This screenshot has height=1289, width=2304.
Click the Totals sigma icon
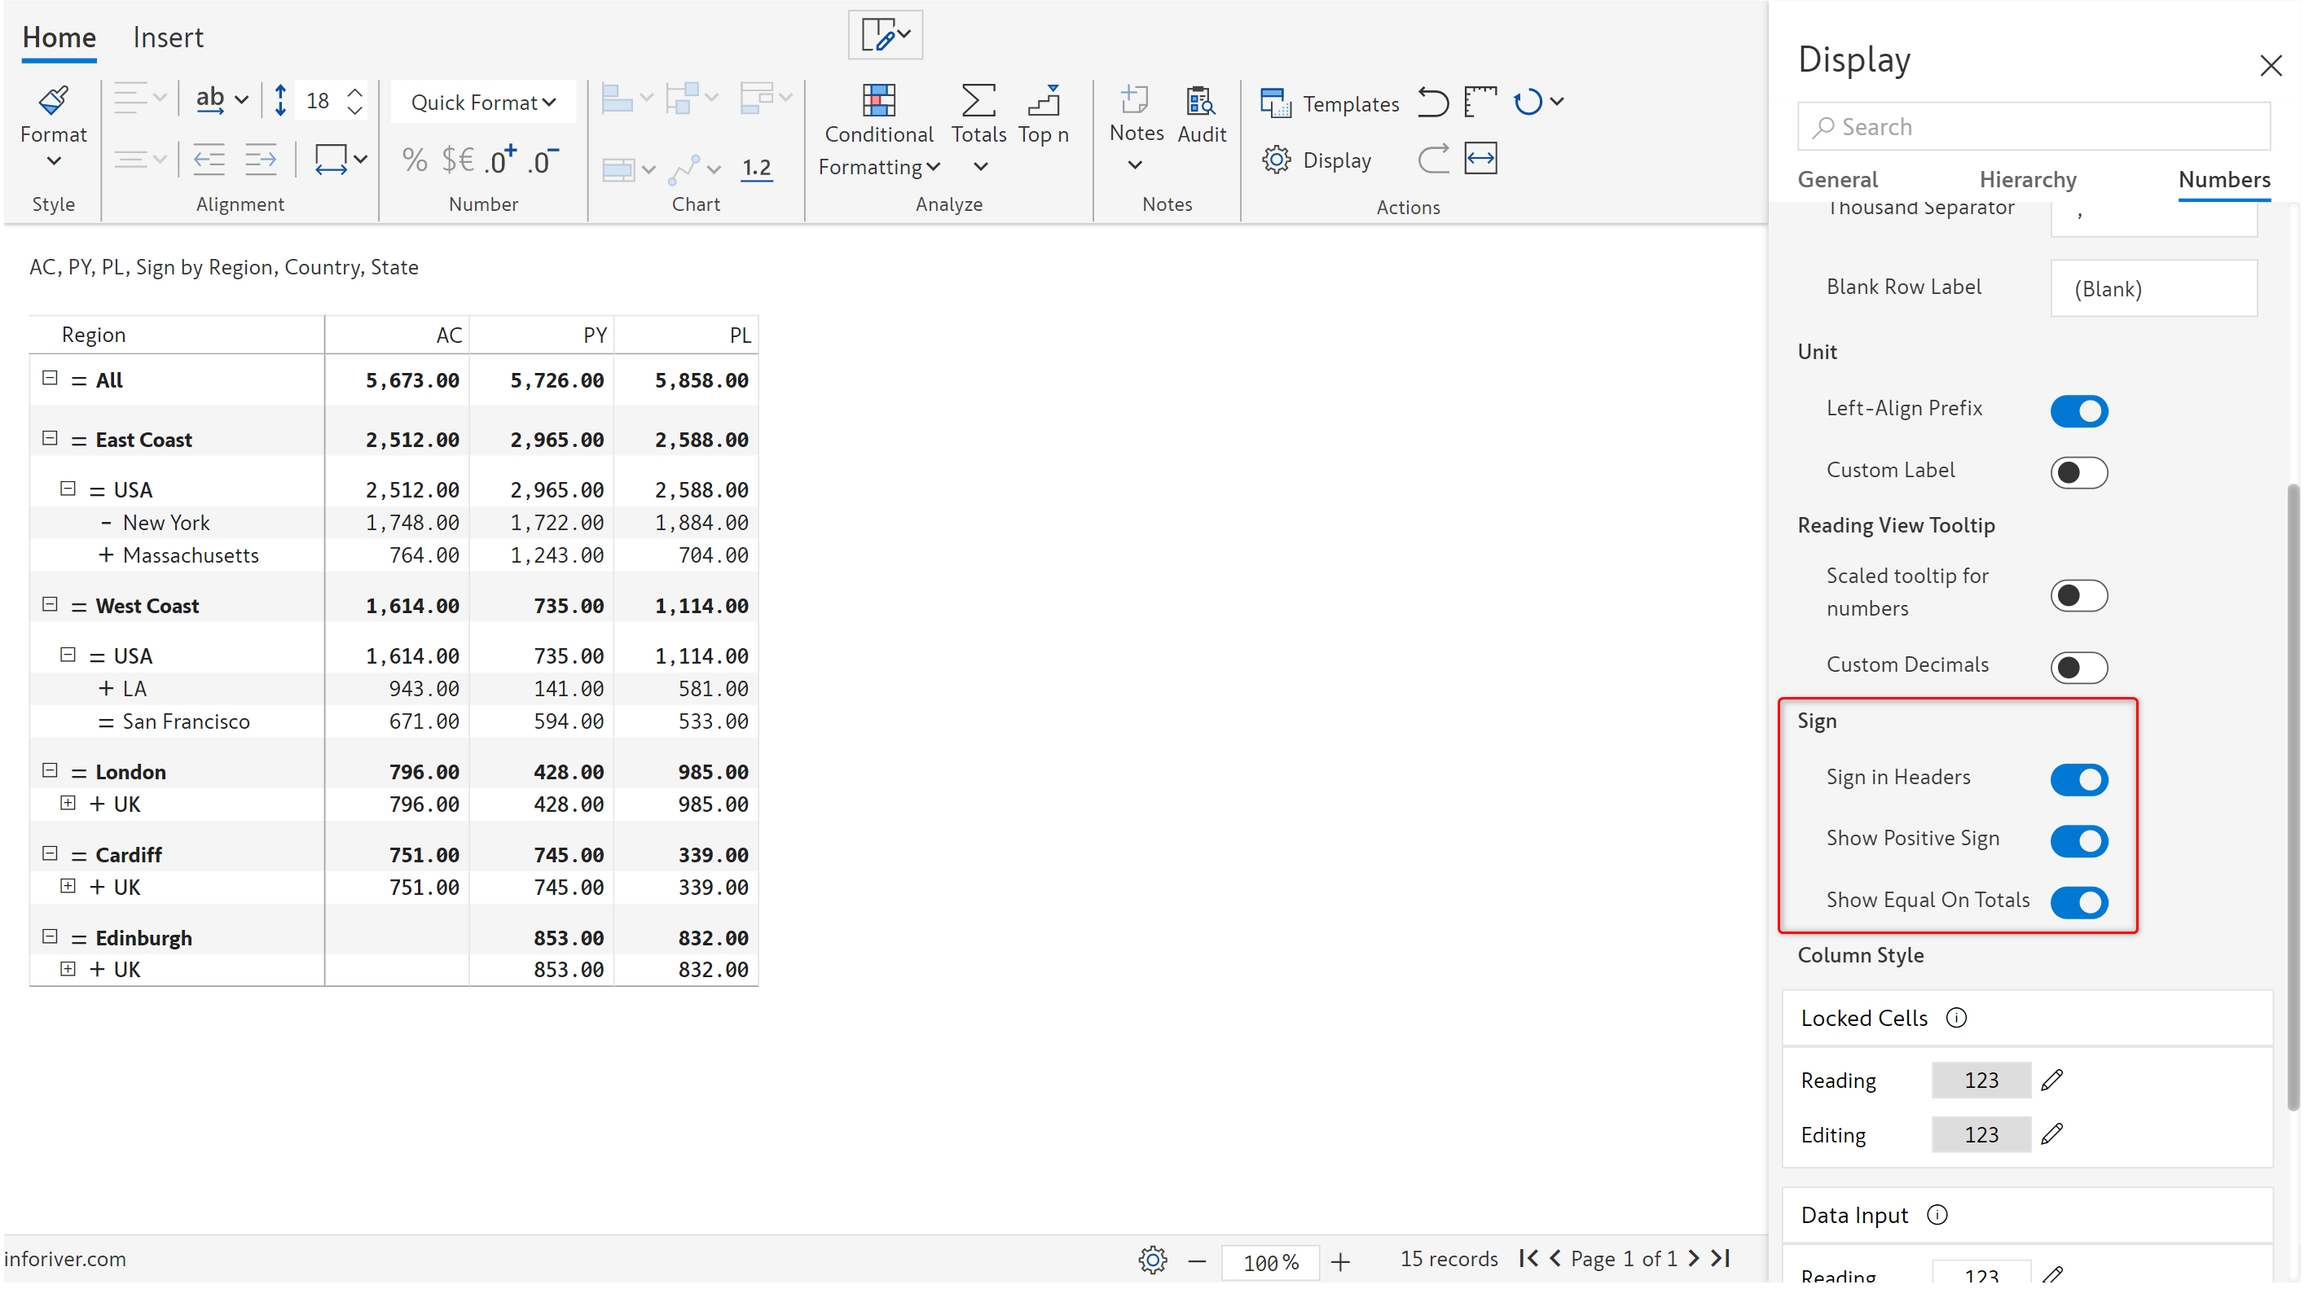tap(978, 101)
